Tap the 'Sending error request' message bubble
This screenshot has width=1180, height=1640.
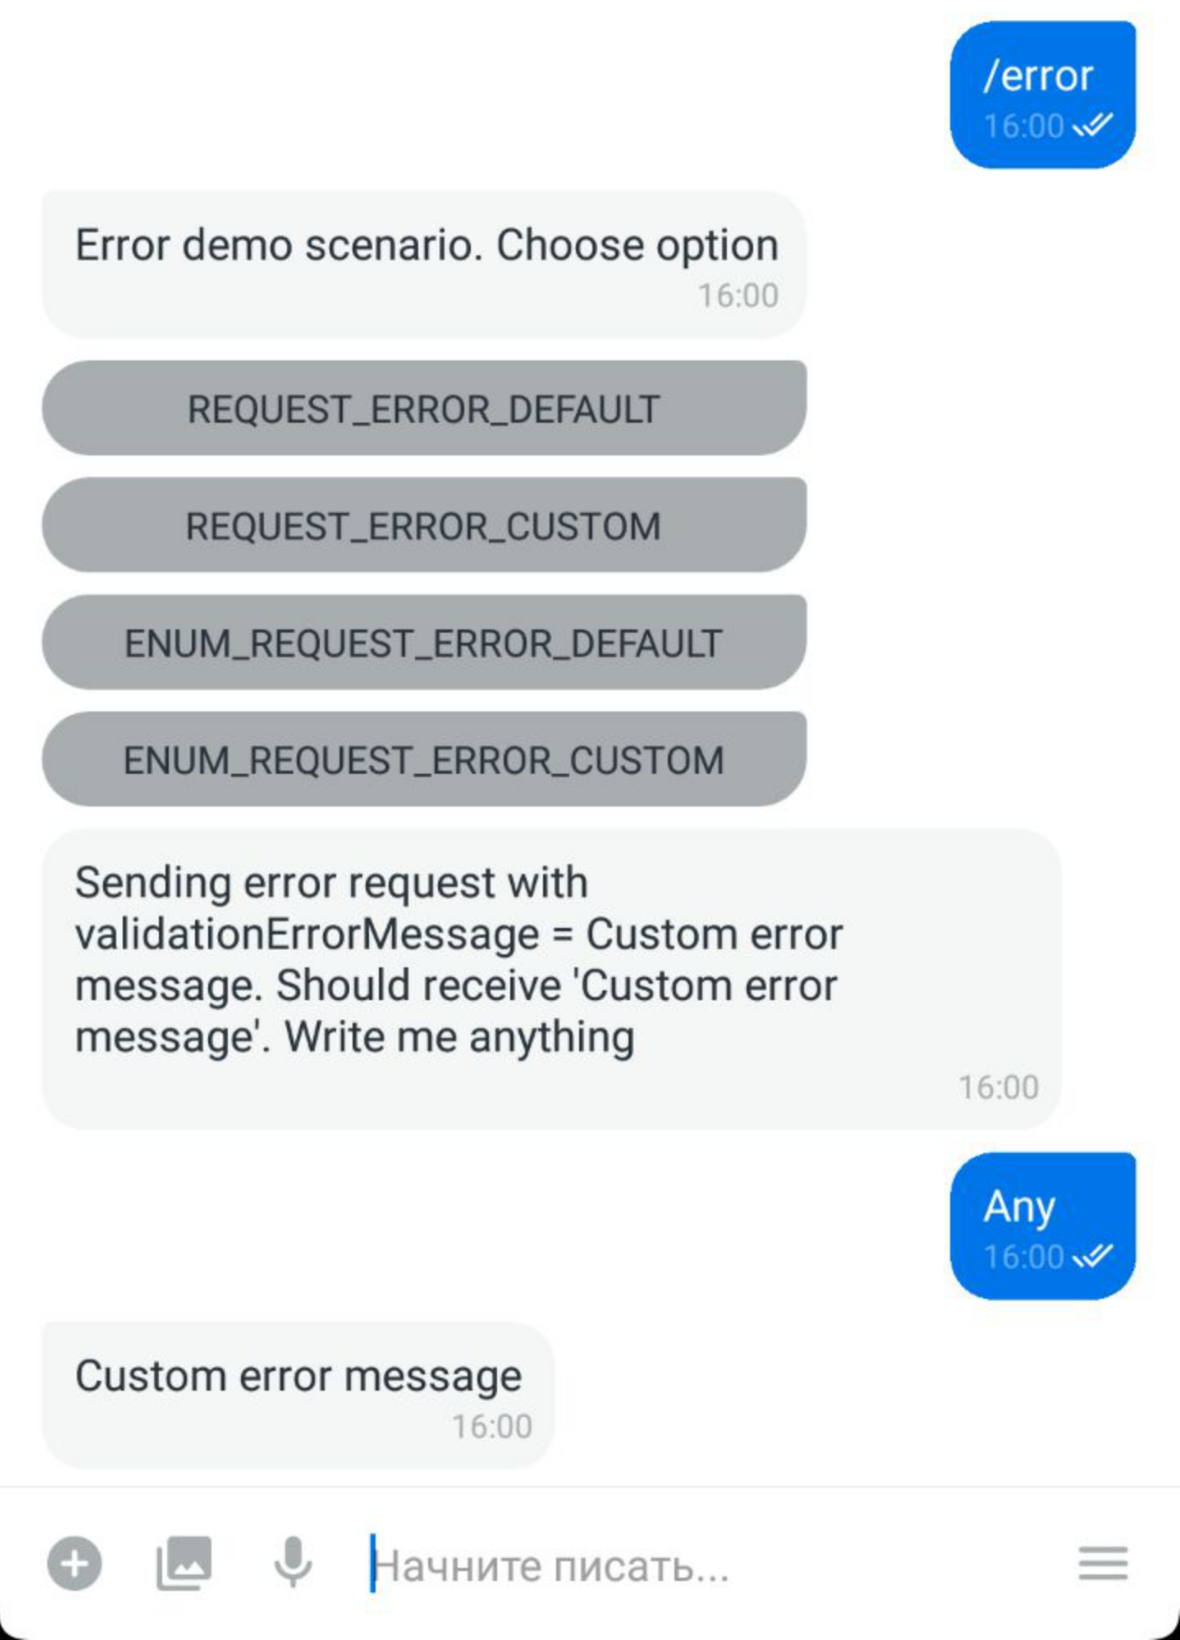pos(551,980)
